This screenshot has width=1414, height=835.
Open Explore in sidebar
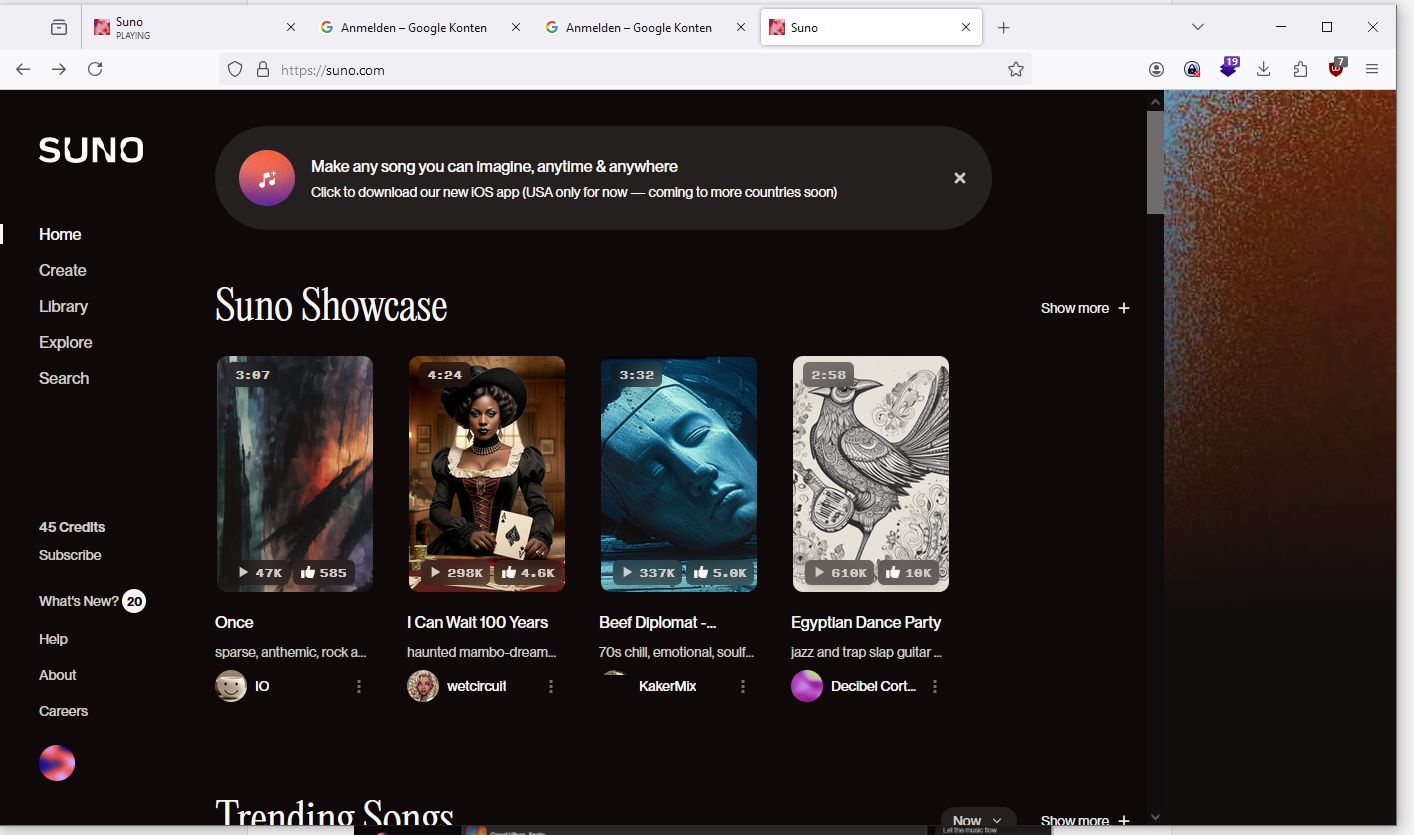[x=65, y=342]
